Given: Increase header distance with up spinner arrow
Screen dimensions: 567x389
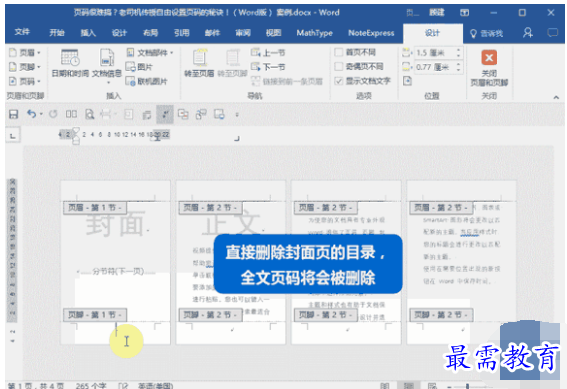Looking at the screenshot, I should point(459,50).
